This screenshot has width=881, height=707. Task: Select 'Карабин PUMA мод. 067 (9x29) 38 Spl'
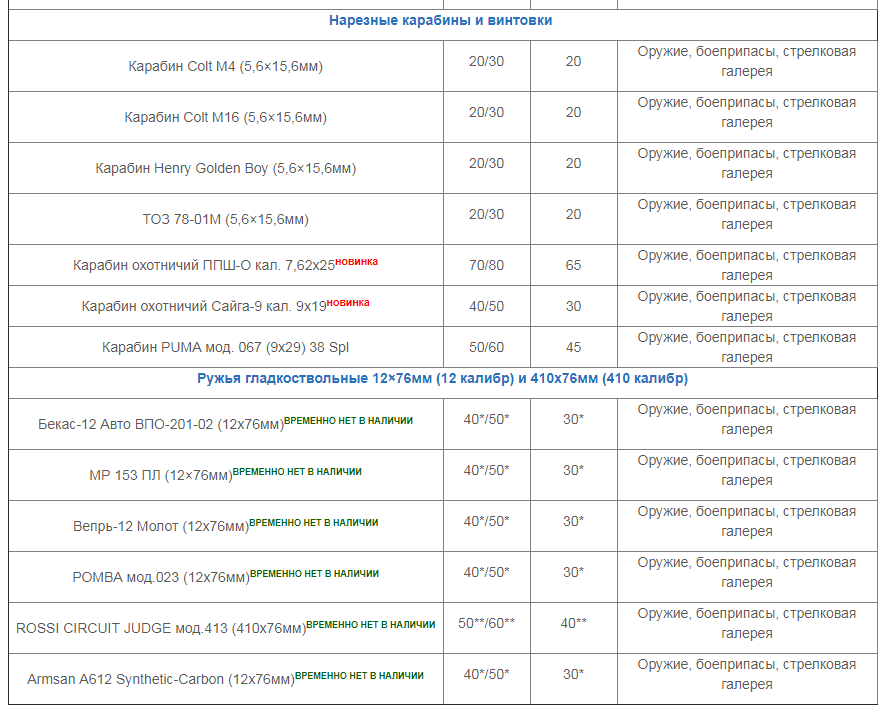pyautogui.click(x=225, y=347)
